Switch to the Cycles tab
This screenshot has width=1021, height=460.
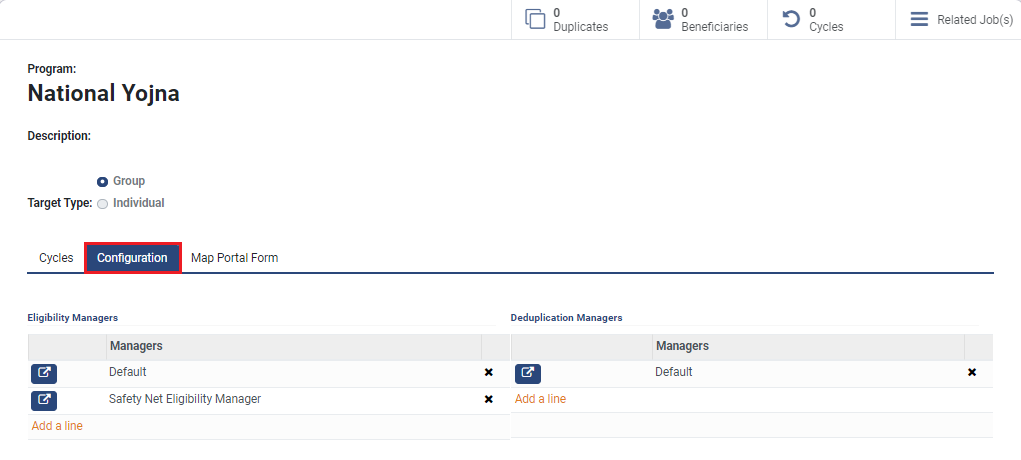coord(56,258)
